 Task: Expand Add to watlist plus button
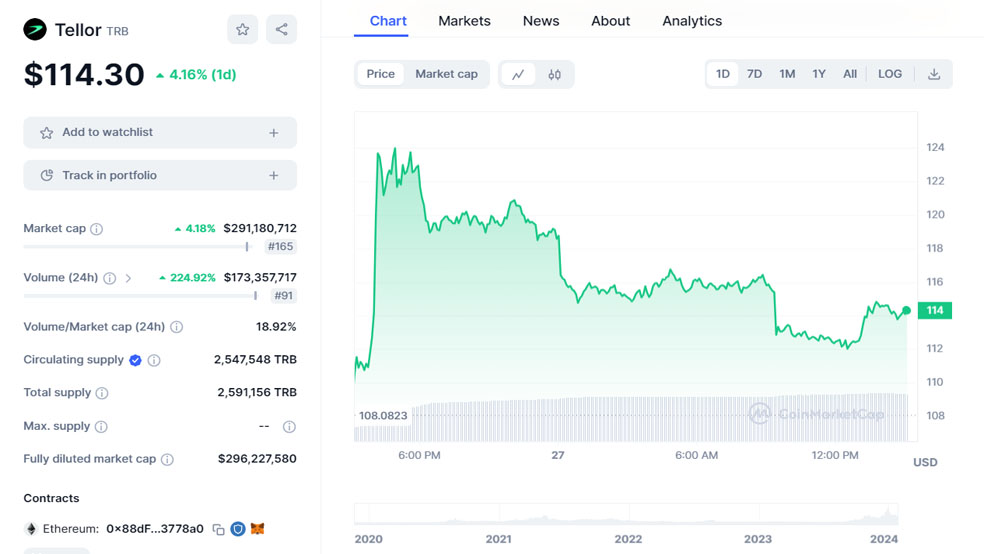(x=273, y=132)
